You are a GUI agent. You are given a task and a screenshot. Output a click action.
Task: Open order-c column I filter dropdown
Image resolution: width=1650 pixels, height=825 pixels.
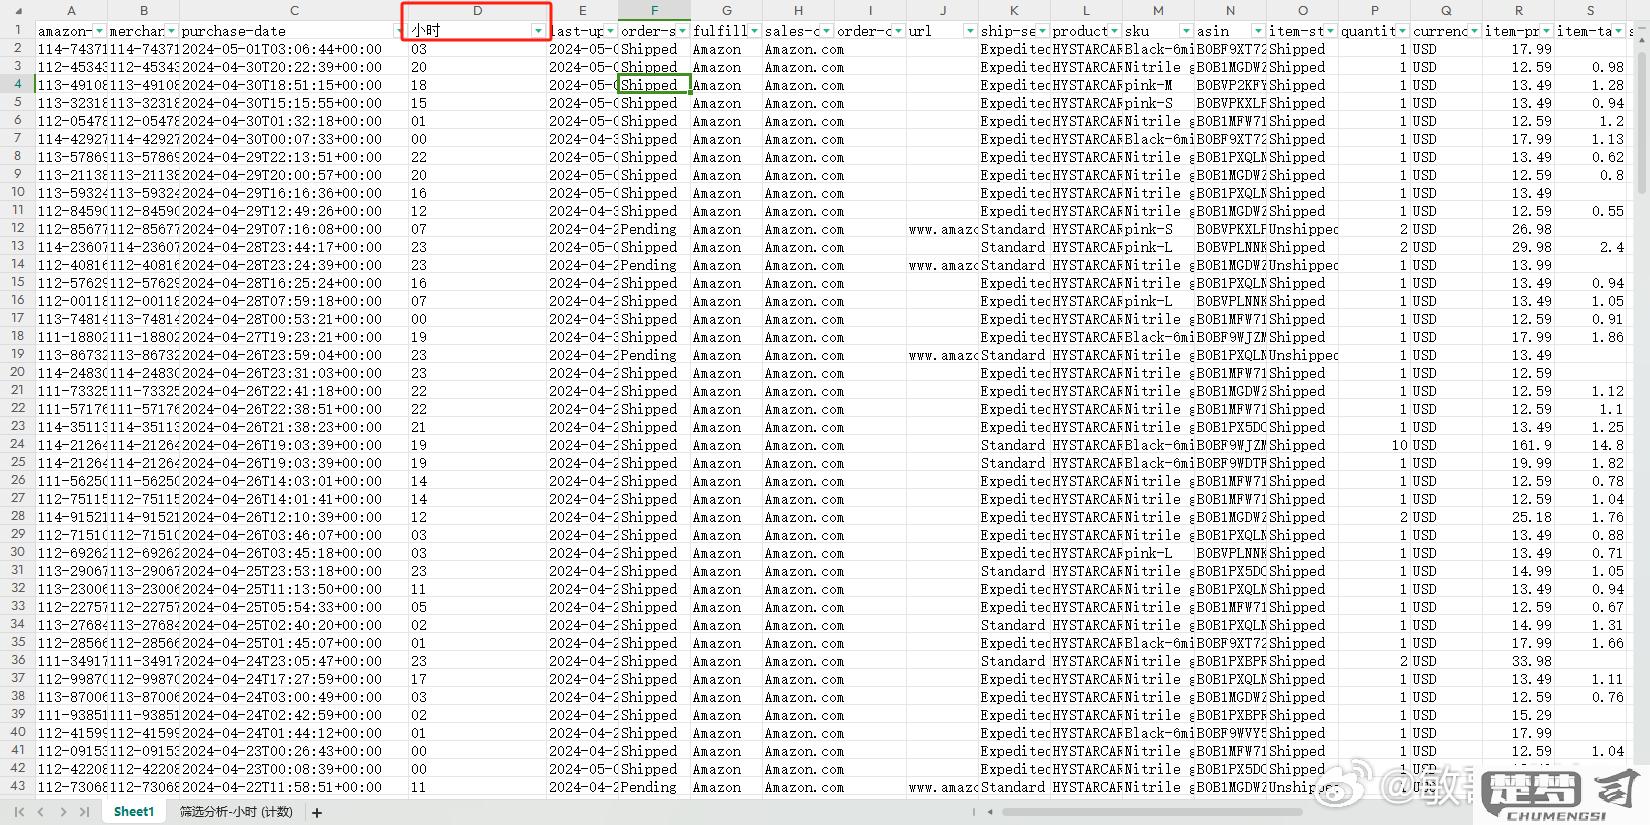coord(898,31)
